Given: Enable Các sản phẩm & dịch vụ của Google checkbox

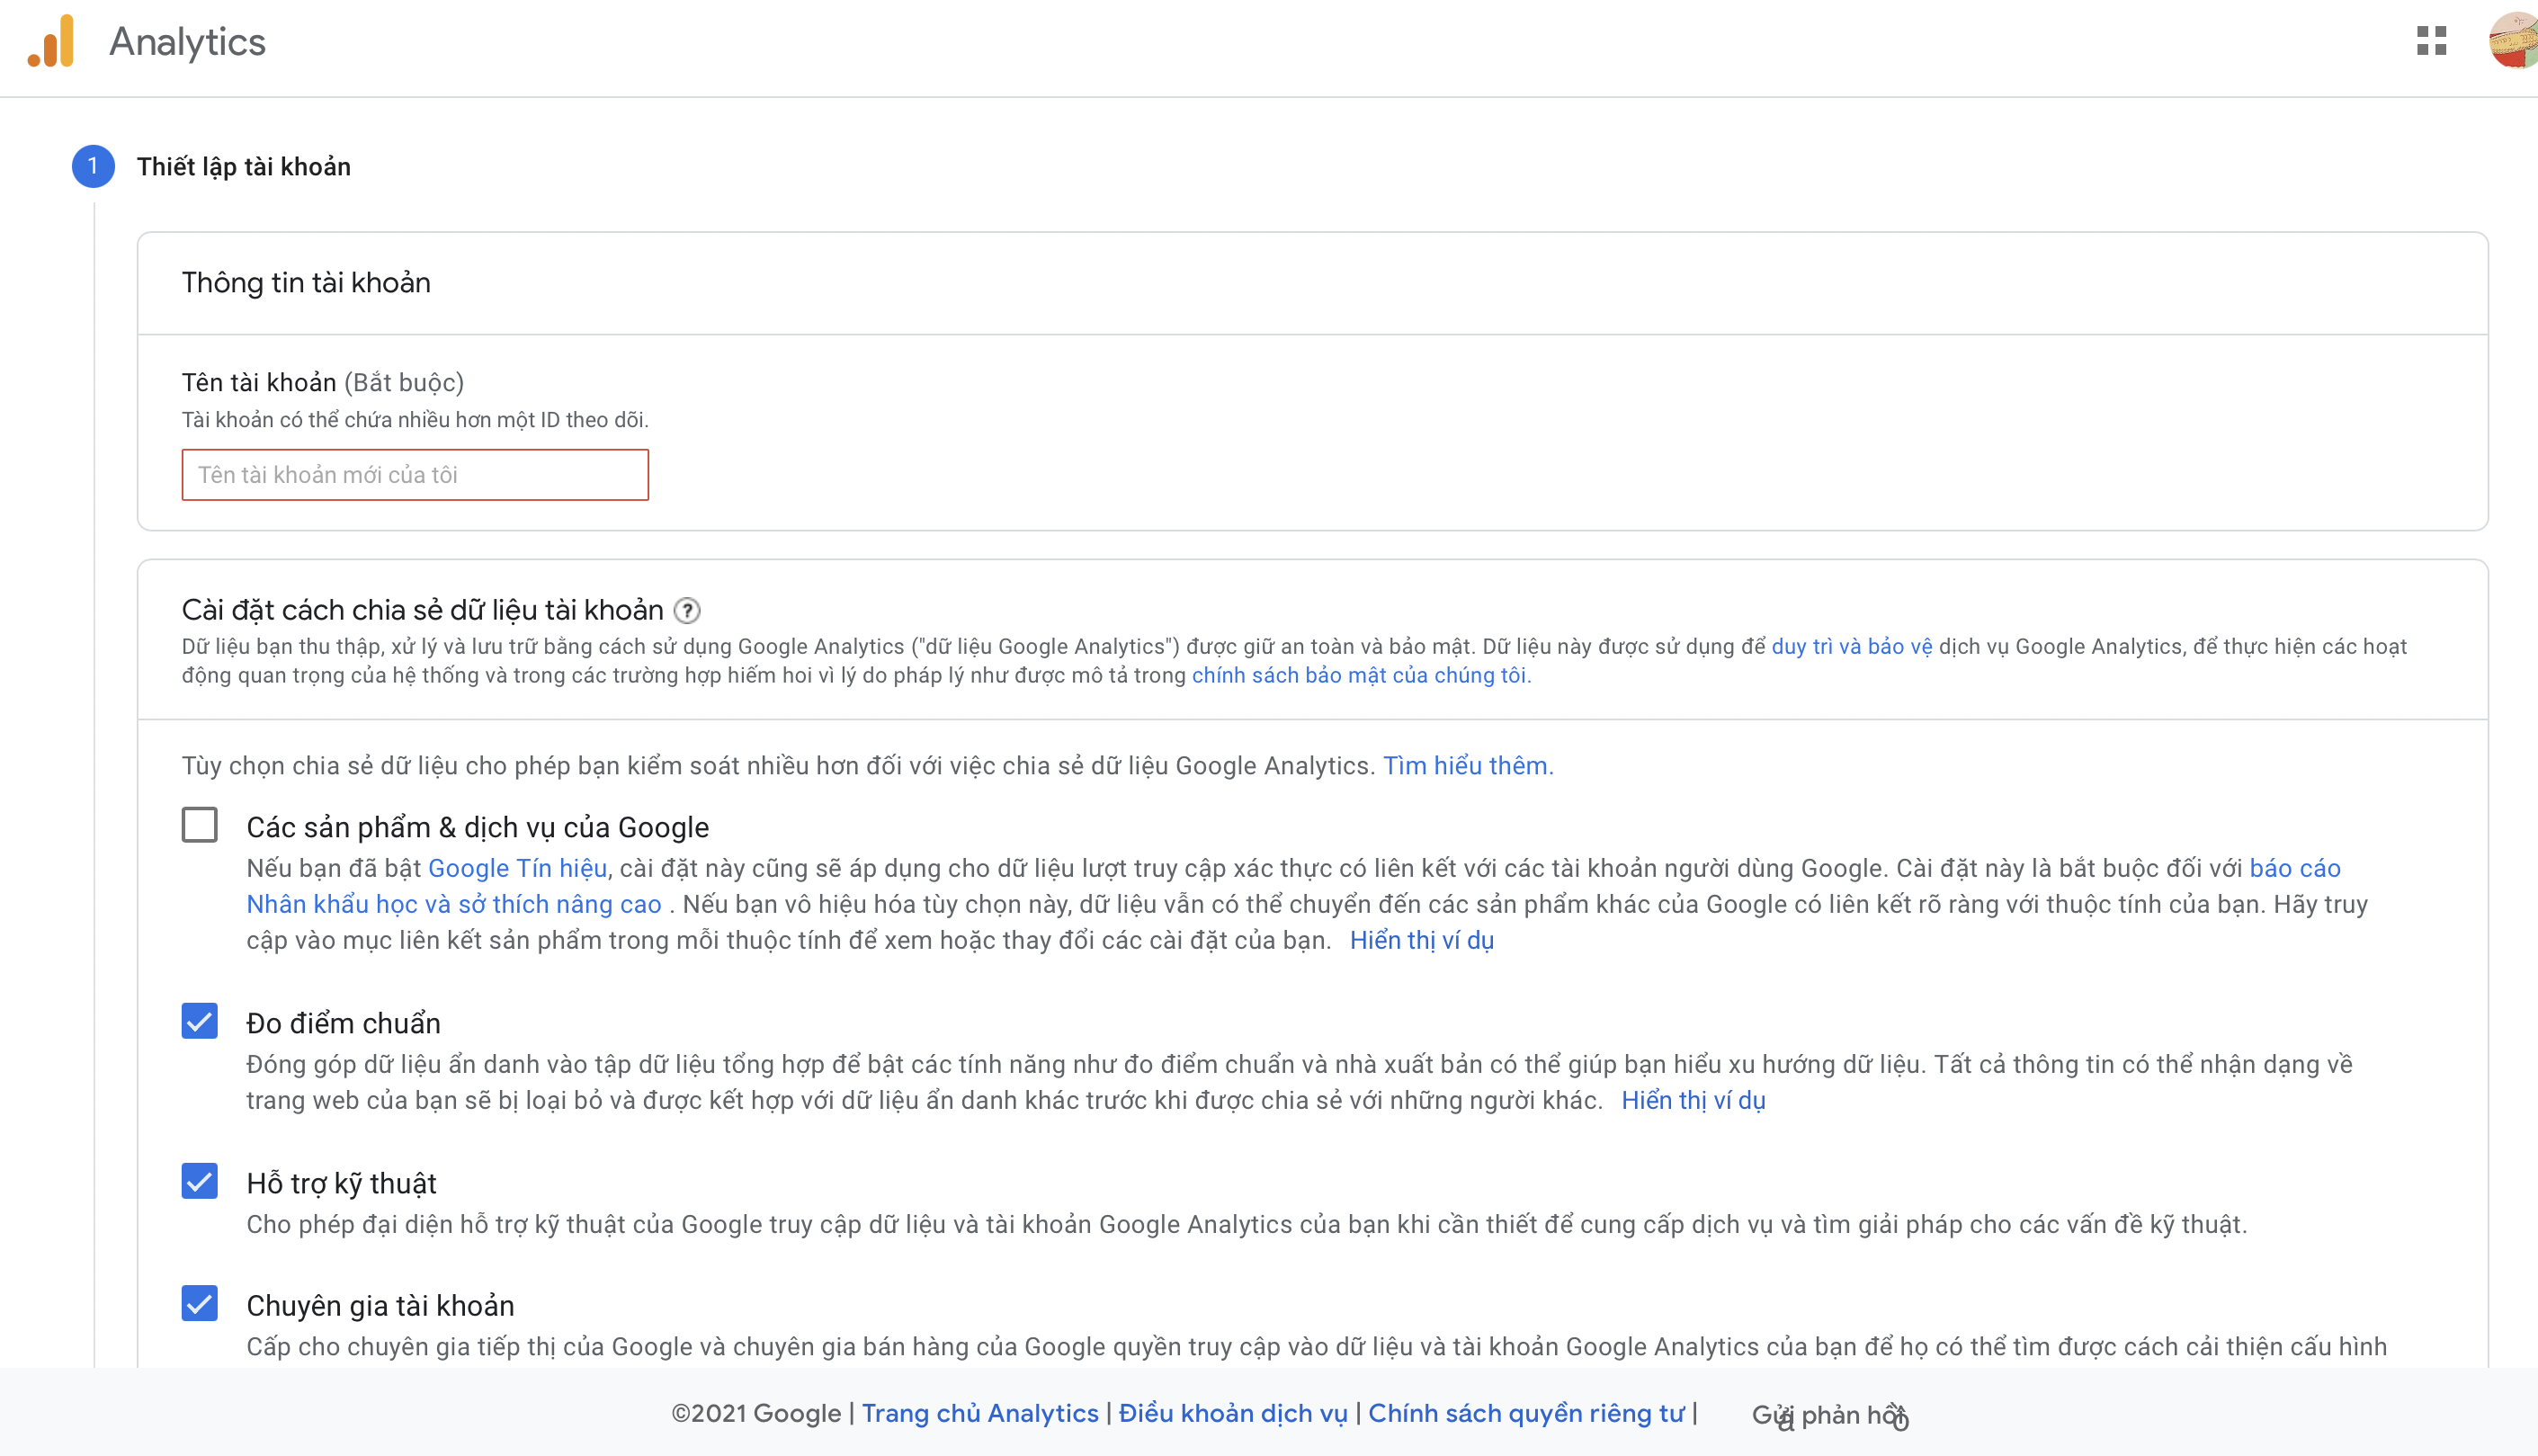Looking at the screenshot, I should tap(200, 826).
